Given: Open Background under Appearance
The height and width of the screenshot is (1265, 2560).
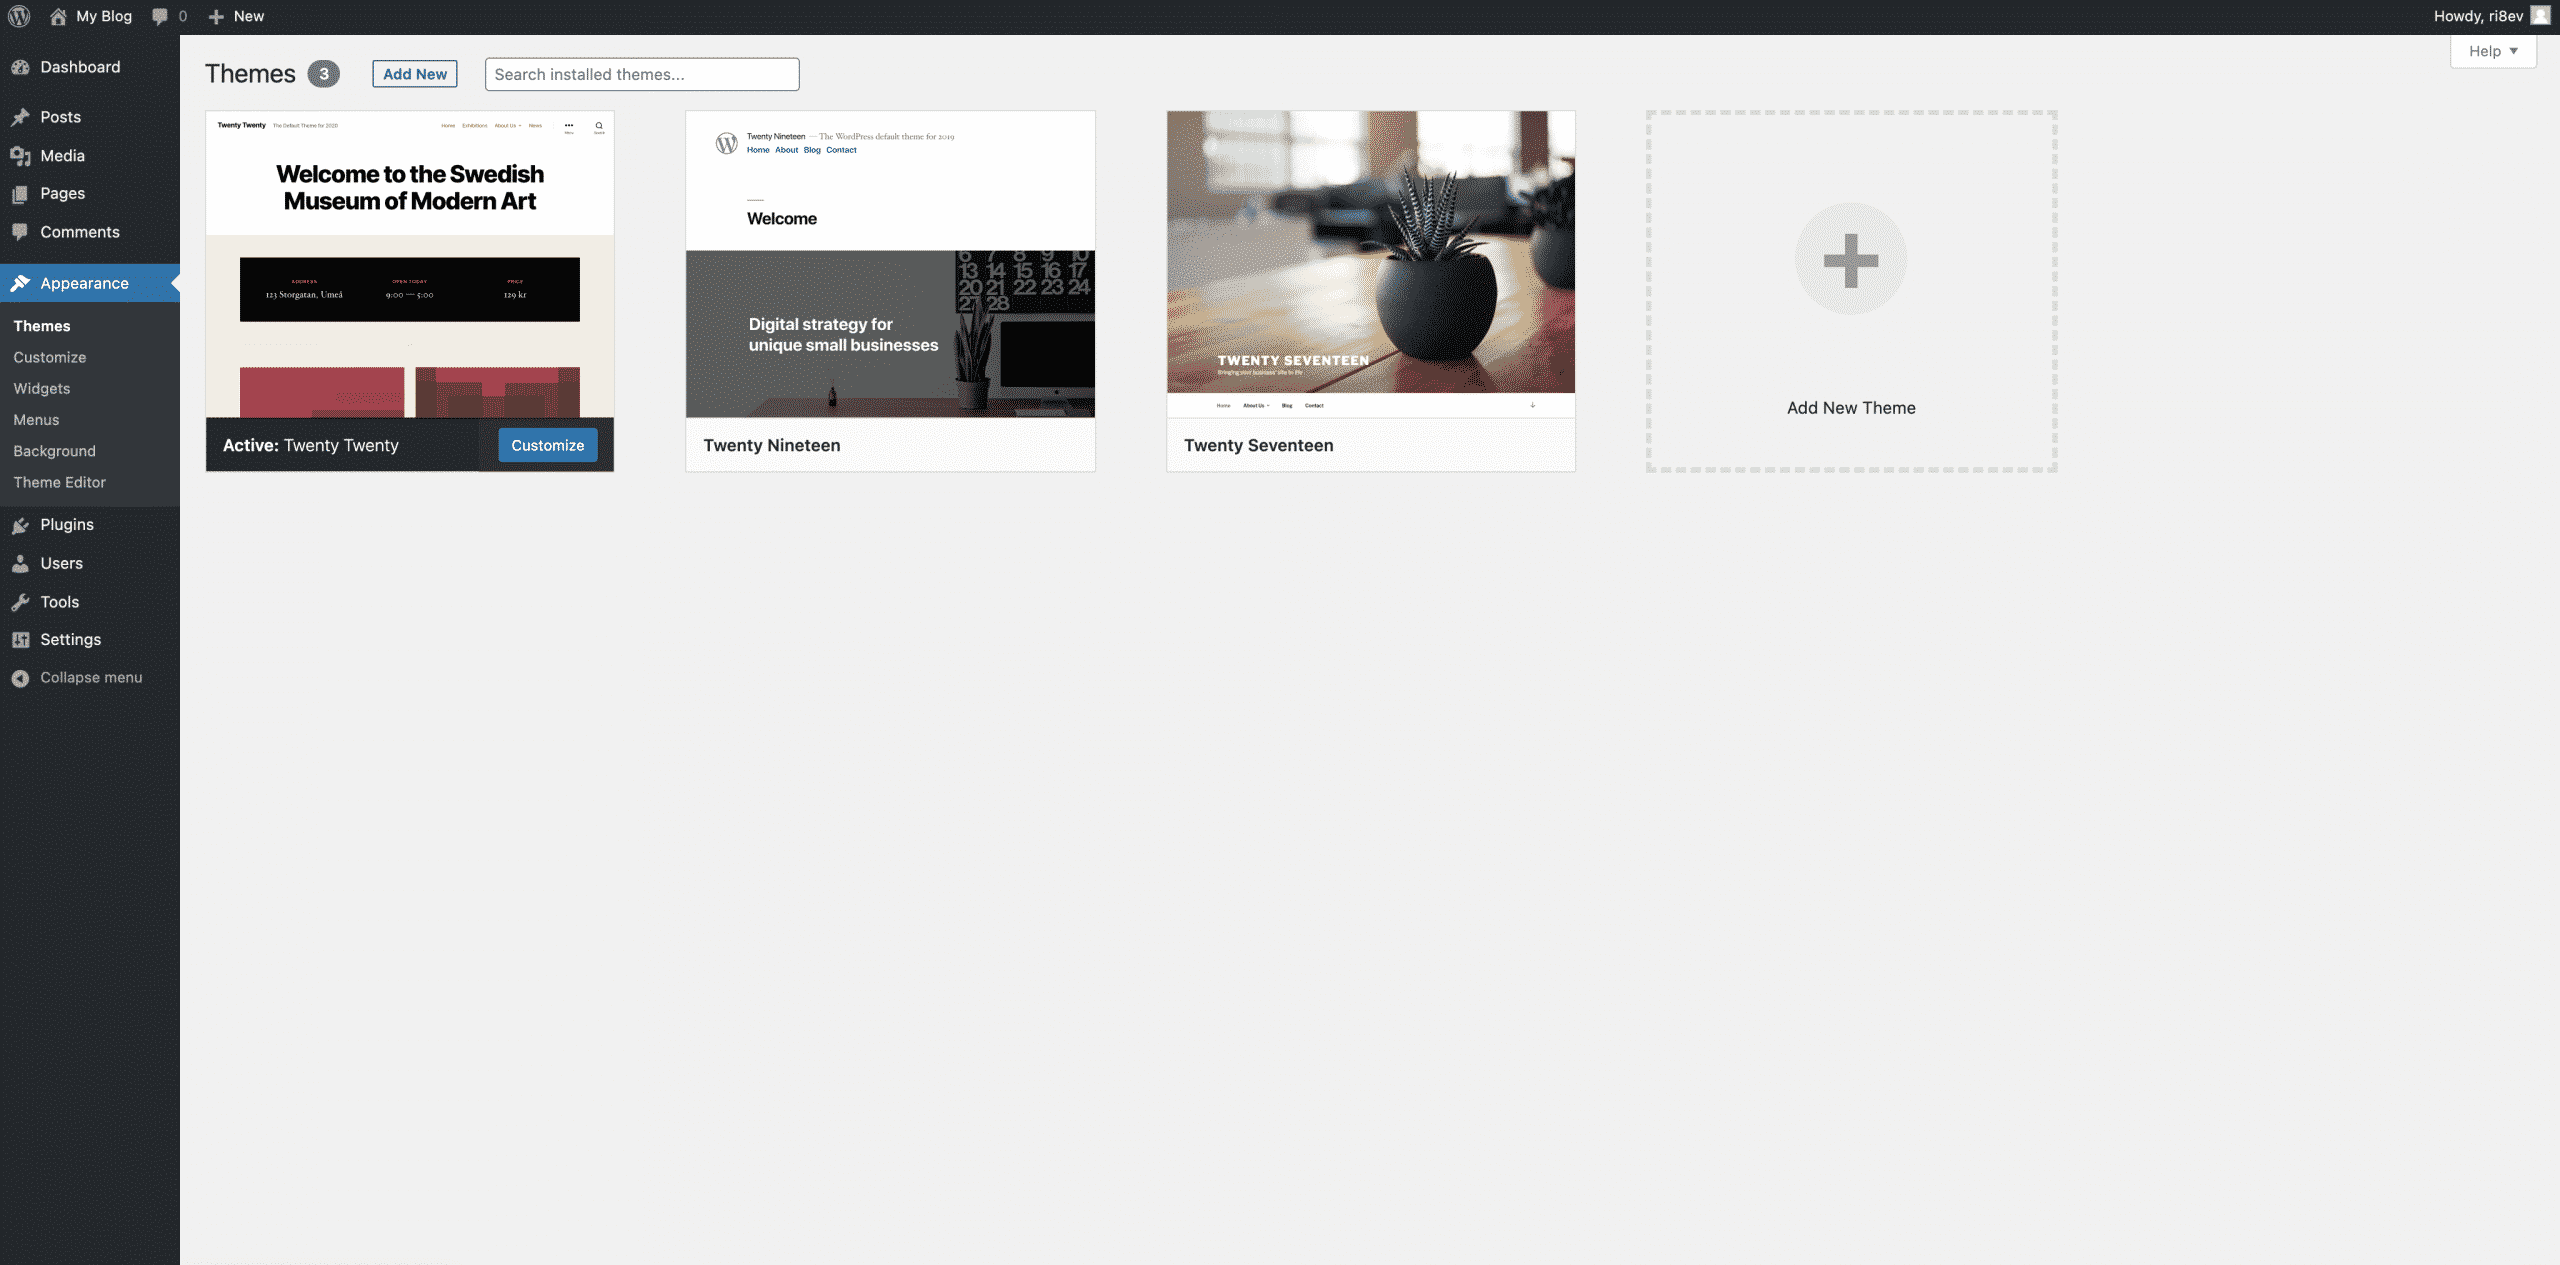Looking at the screenshot, I should click(55, 451).
